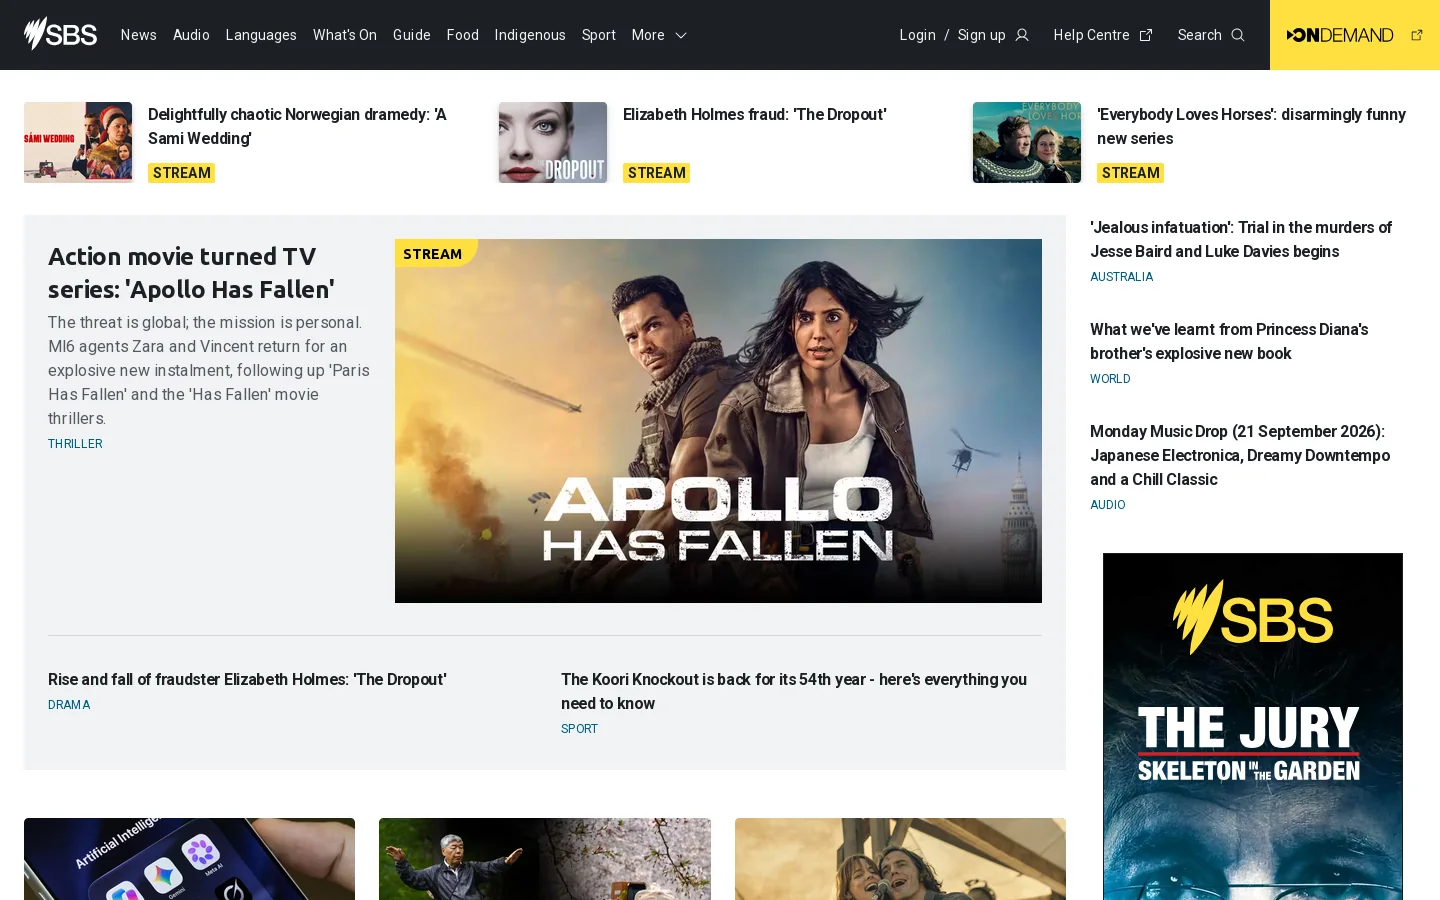
Task: Click the Apollo Has Fallen description paragraph
Action: point(209,370)
